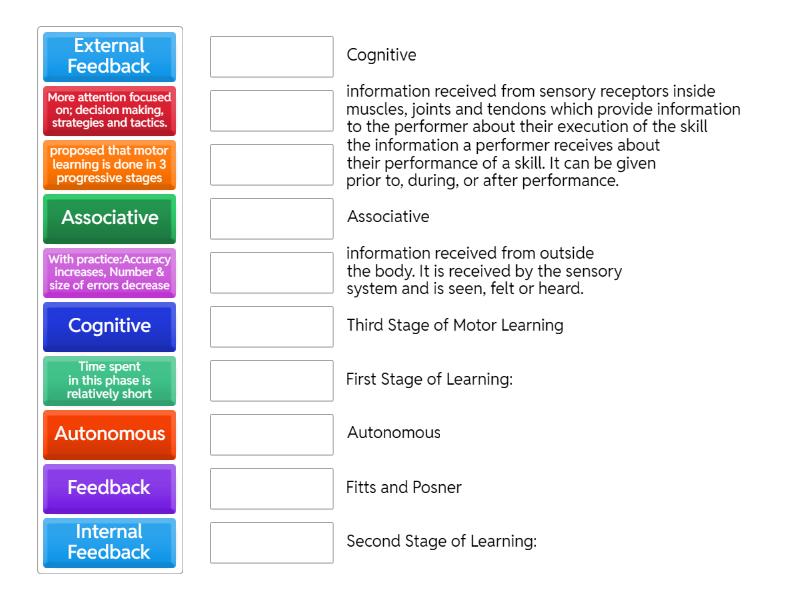Click the Associative green tile
The height and width of the screenshot is (600, 800).
[x=108, y=217]
